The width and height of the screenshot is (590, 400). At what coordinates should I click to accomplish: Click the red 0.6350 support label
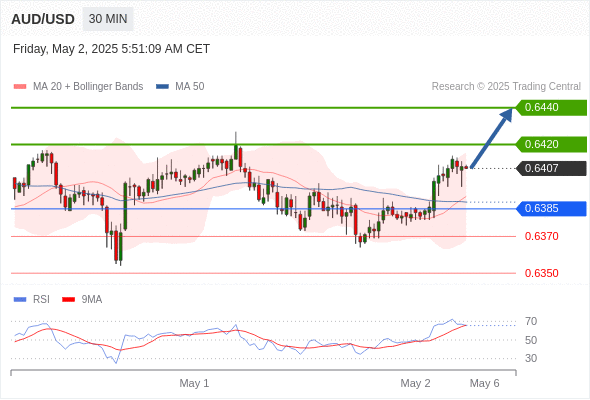[541, 273]
